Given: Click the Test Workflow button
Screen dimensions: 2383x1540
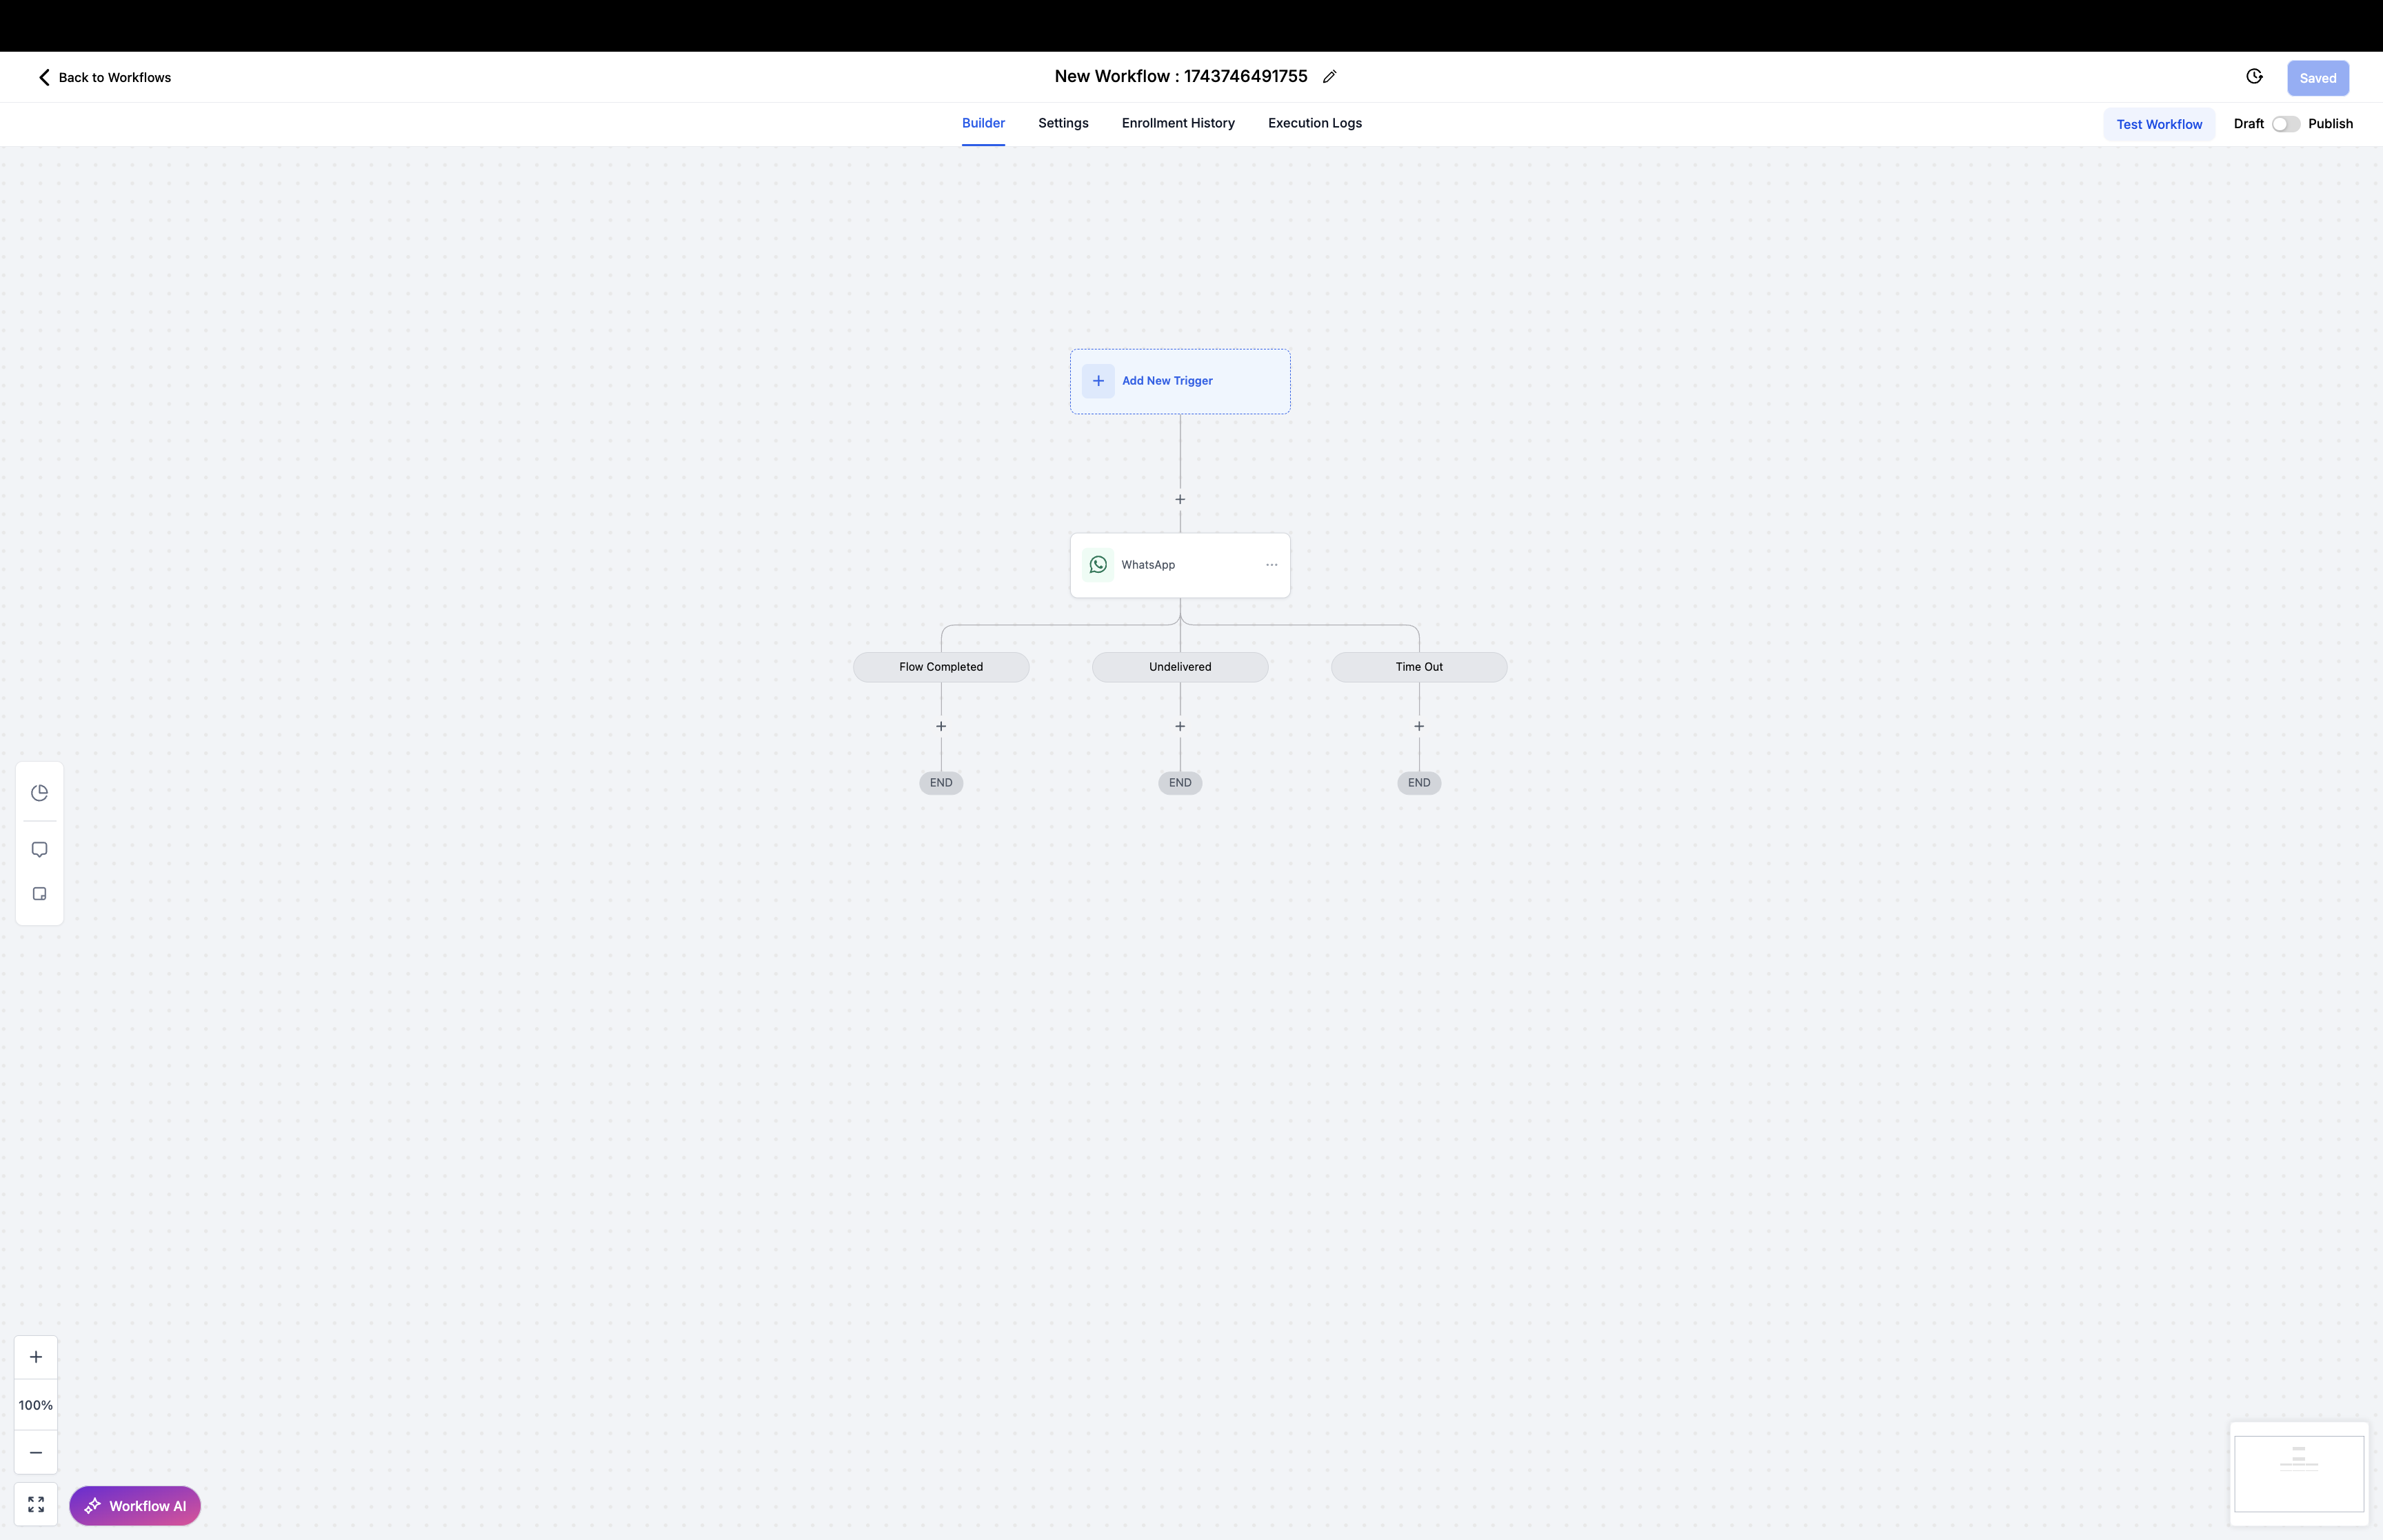Looking at the screenshot, I should click(2158, 124).
